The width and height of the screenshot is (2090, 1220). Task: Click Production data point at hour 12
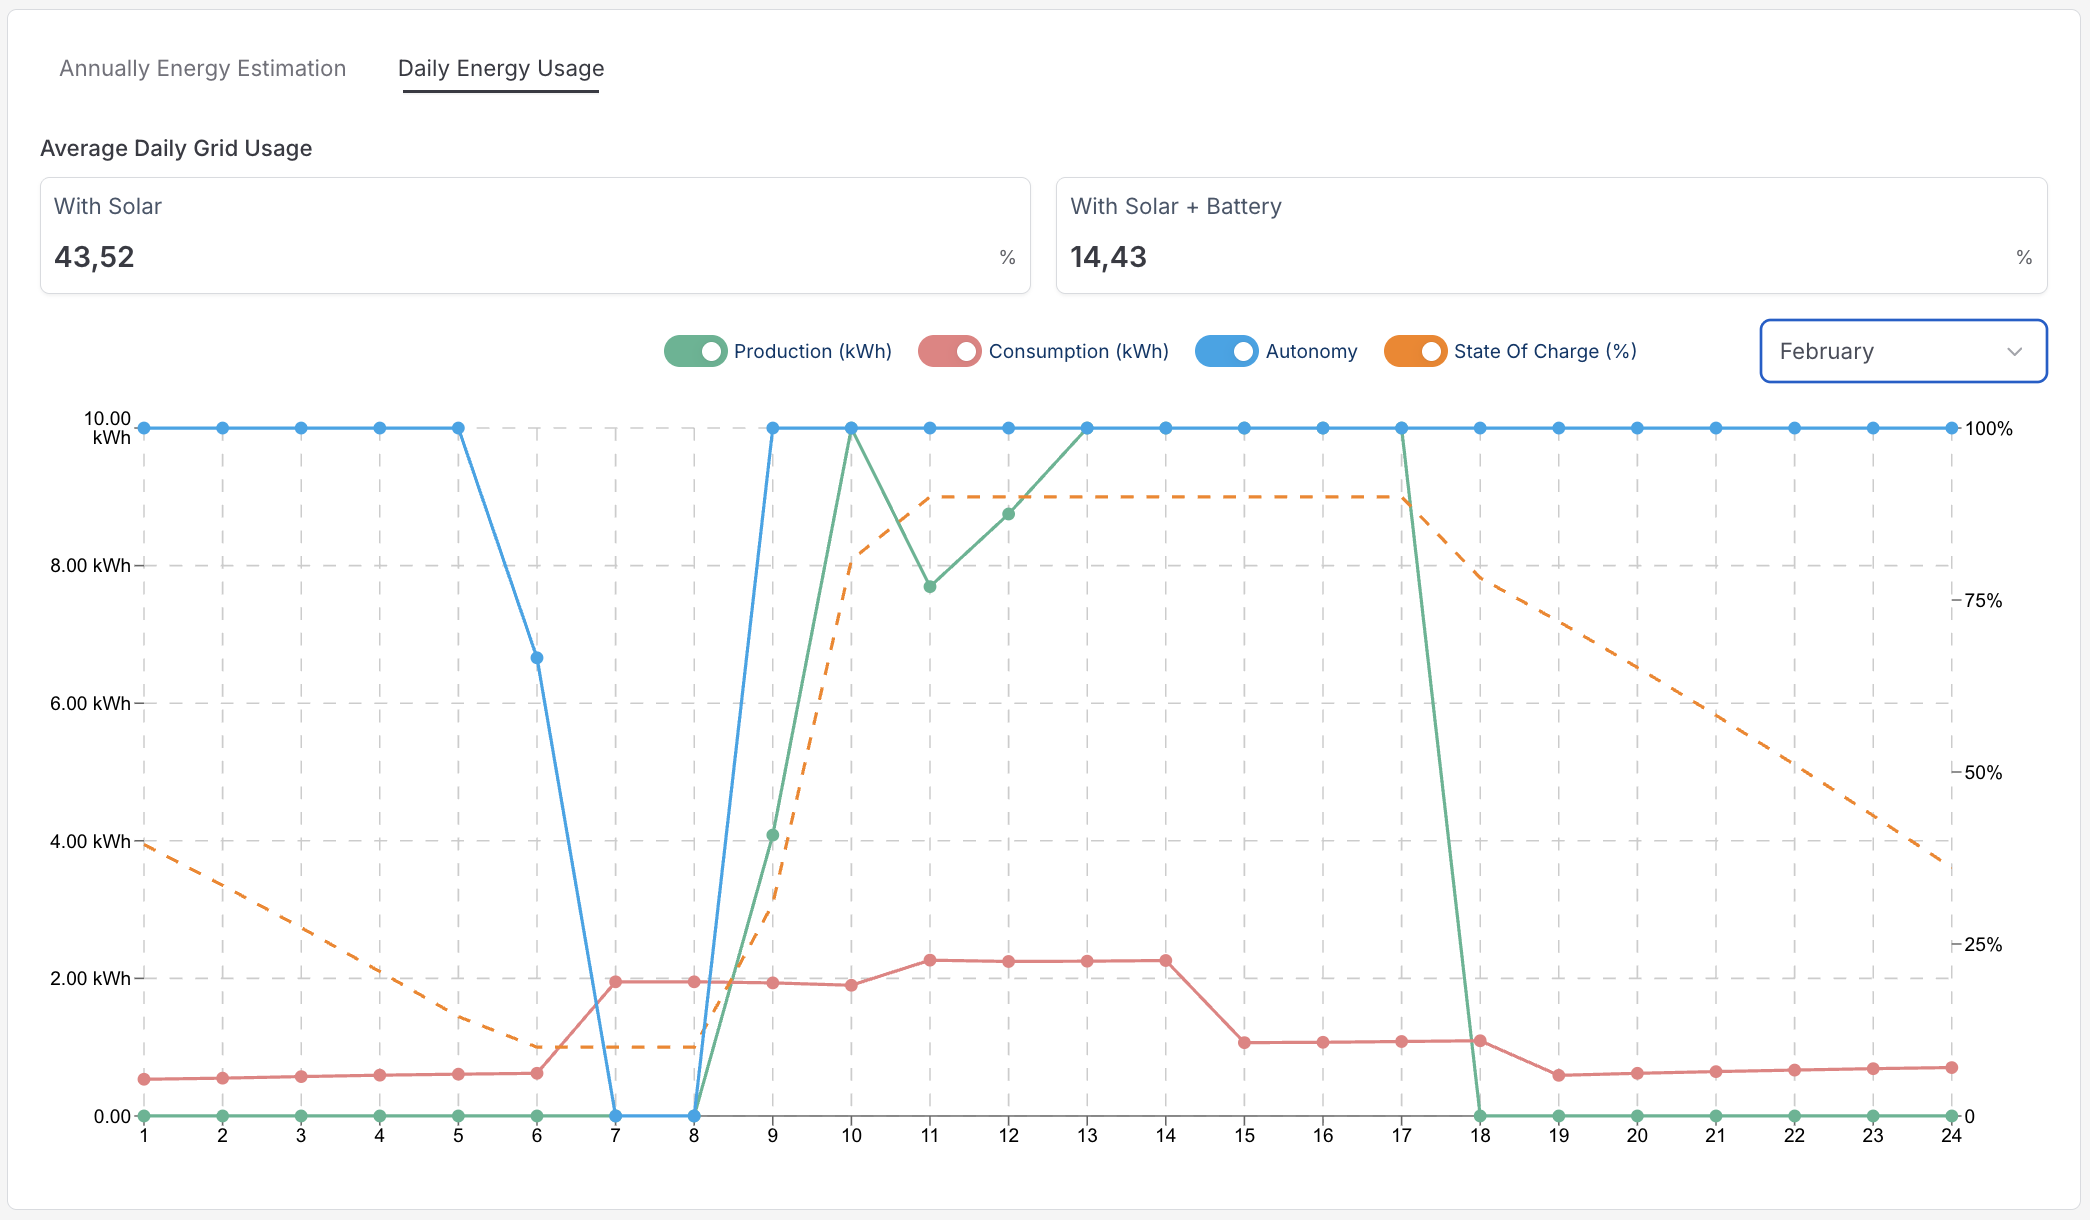tap(1008, 514)
